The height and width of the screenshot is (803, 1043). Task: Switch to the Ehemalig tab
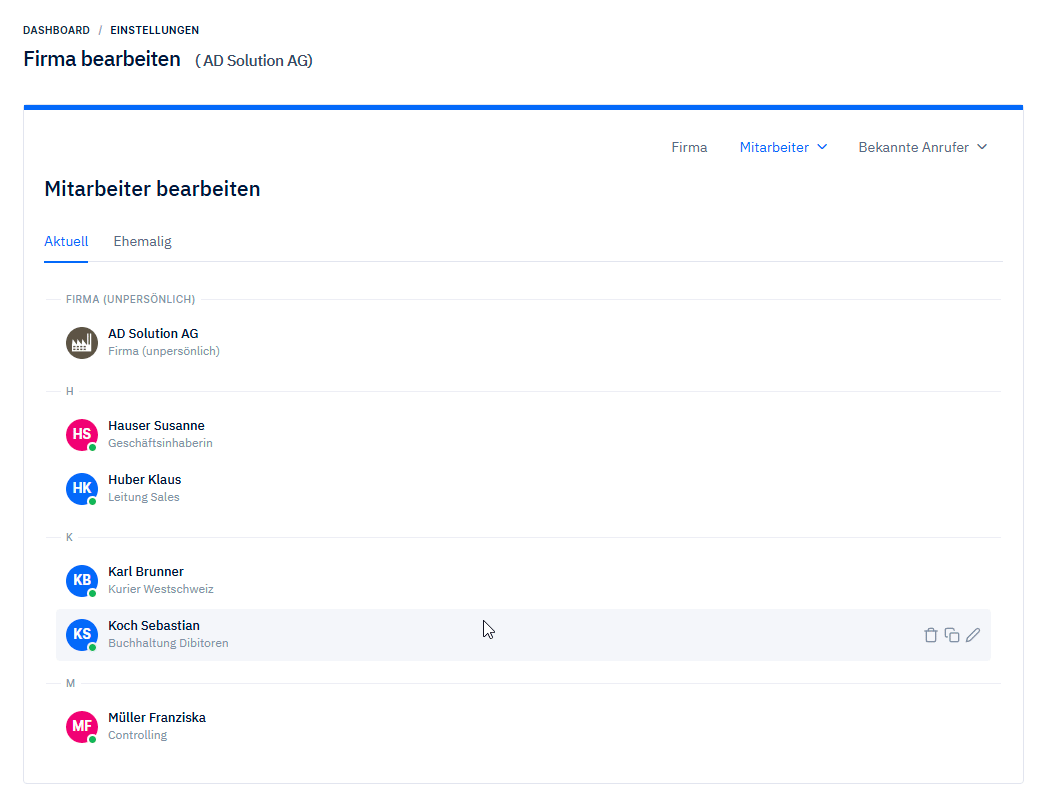pyautogui.click(x=142, y=241)
